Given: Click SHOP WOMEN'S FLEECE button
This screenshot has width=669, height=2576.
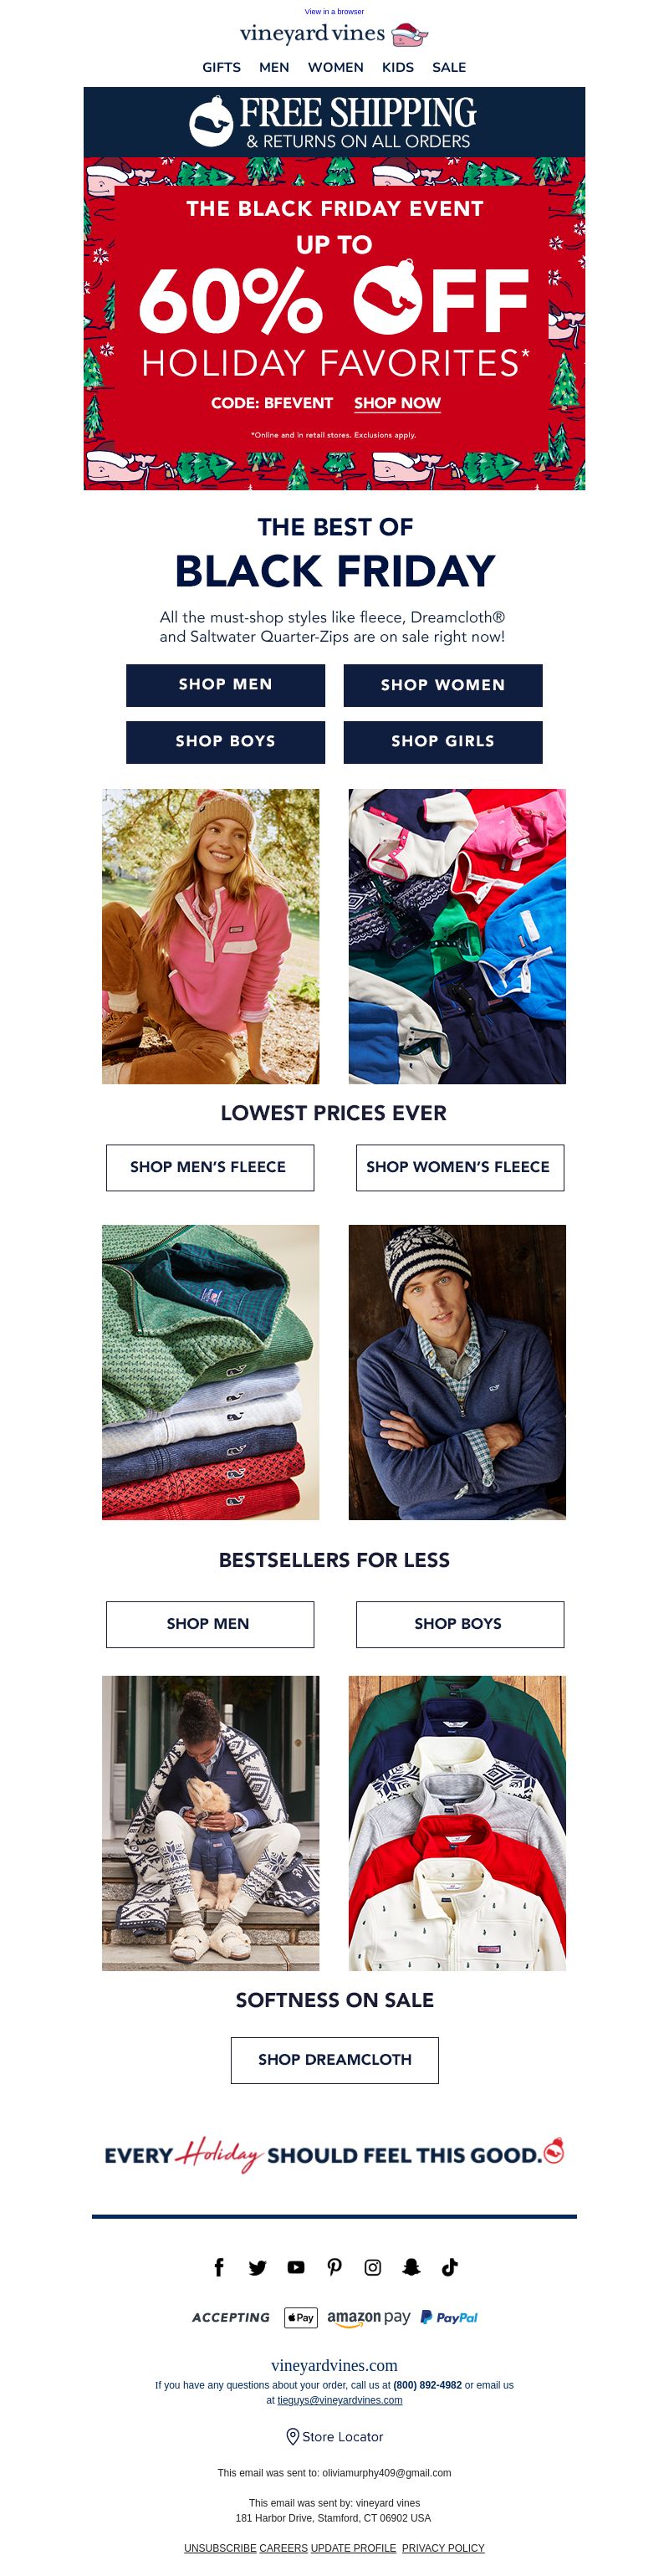Looking at the screenshot, I should pos(460,1167).
